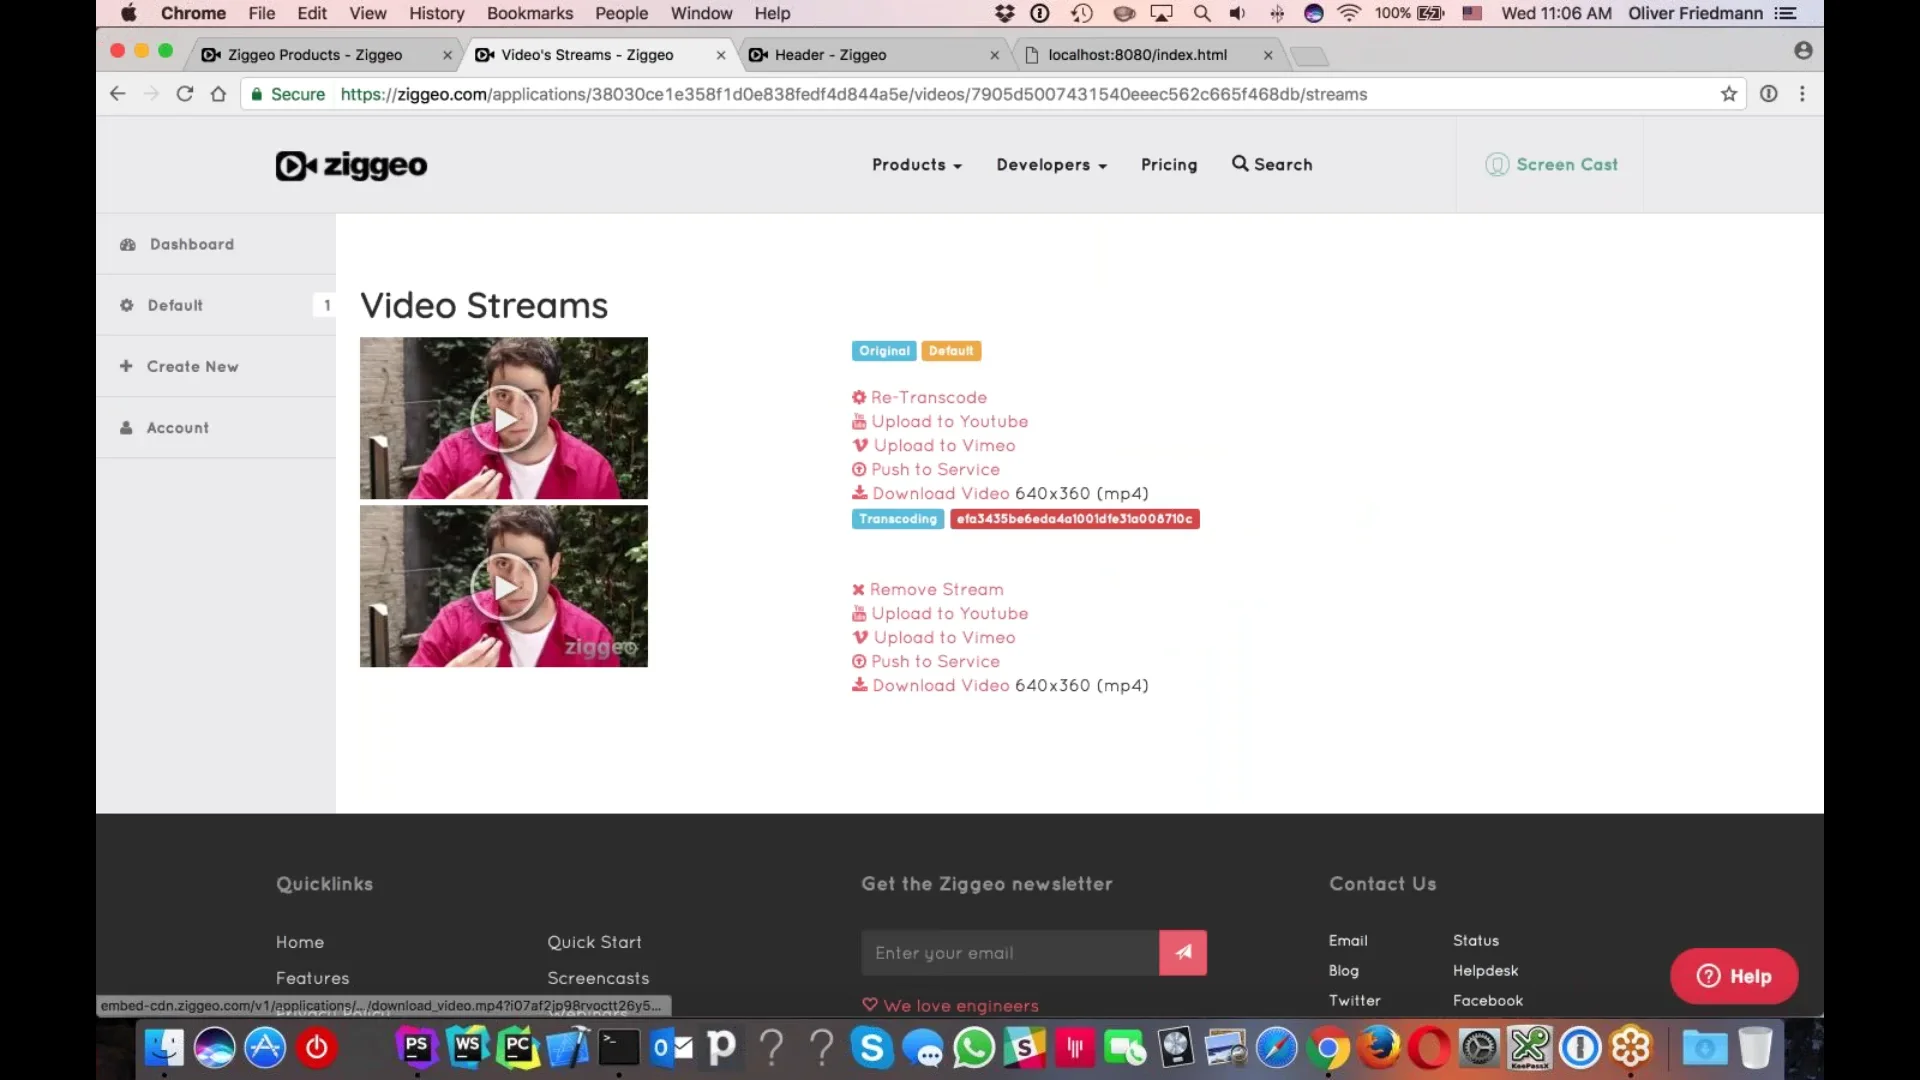The image size is (1920, 1080).
Task: Click the Download Video download icon
Action: point(858,493)
